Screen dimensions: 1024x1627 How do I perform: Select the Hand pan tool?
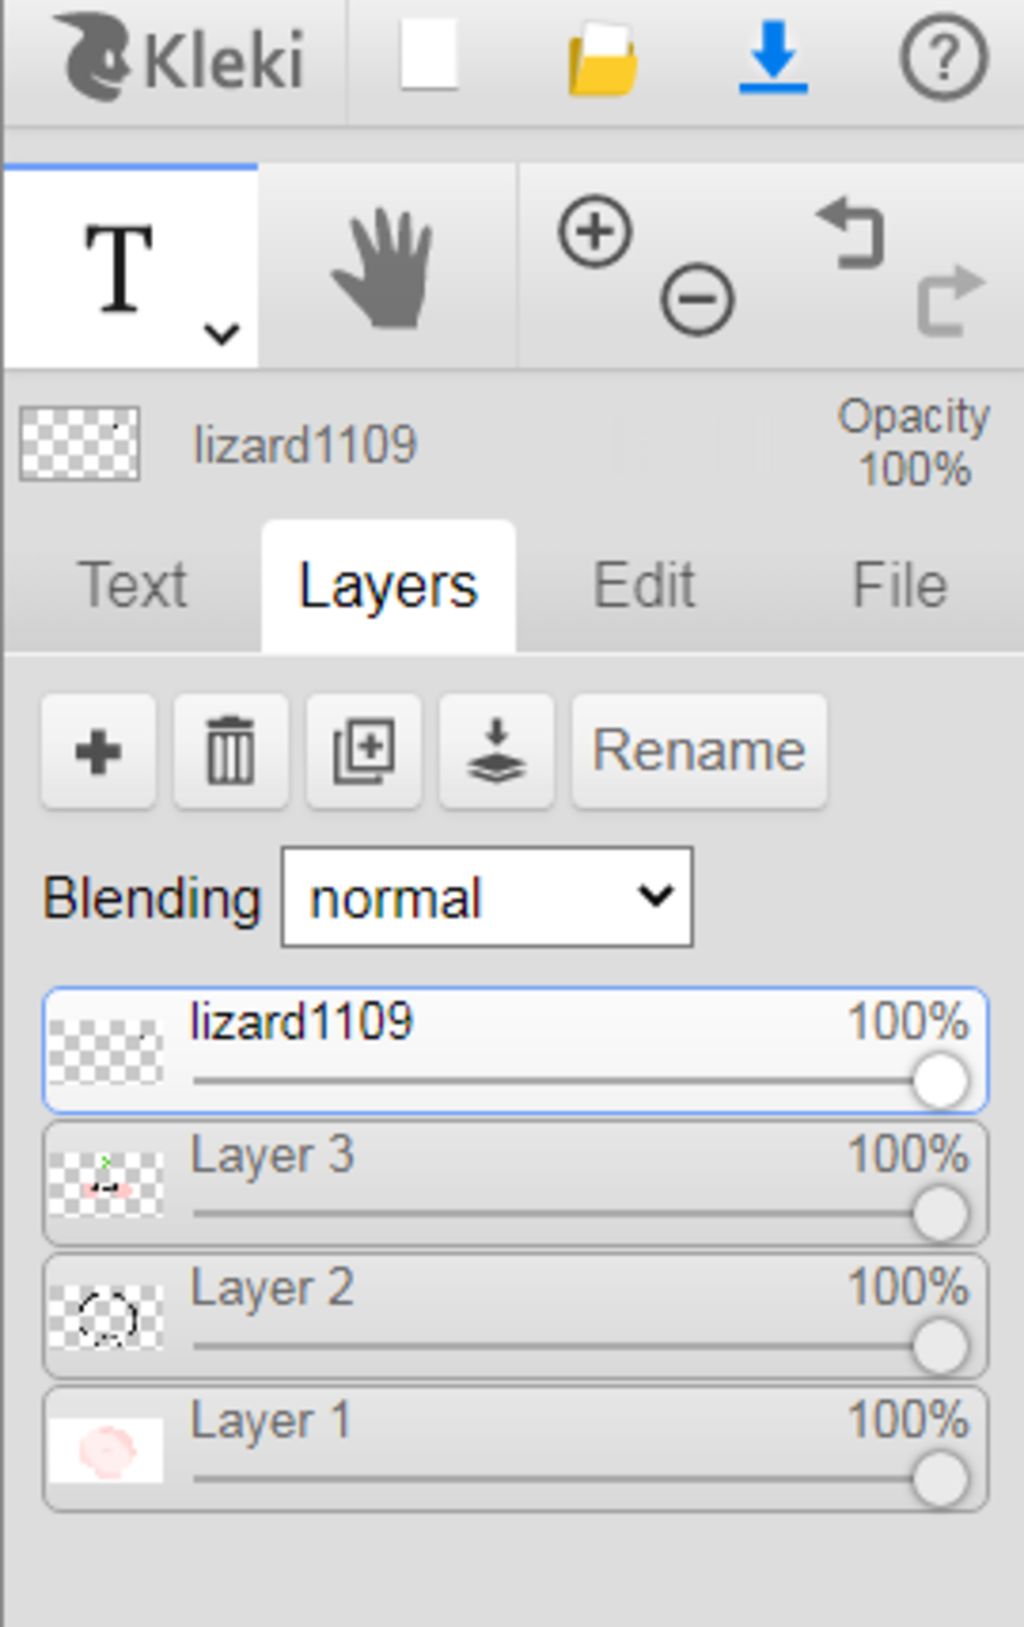(385, 268)
